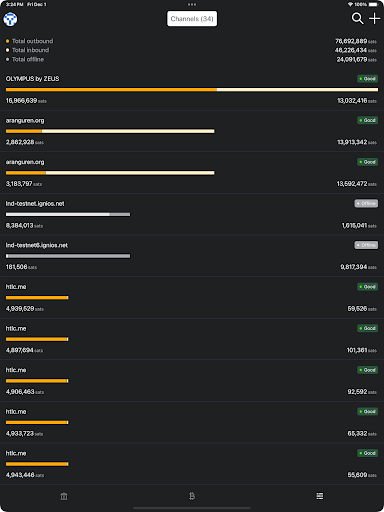Click Offline badge on lnd-testnet6.ignios.net
The height and width of the screenshot is (512, 384).
click(x=366, y=245)
